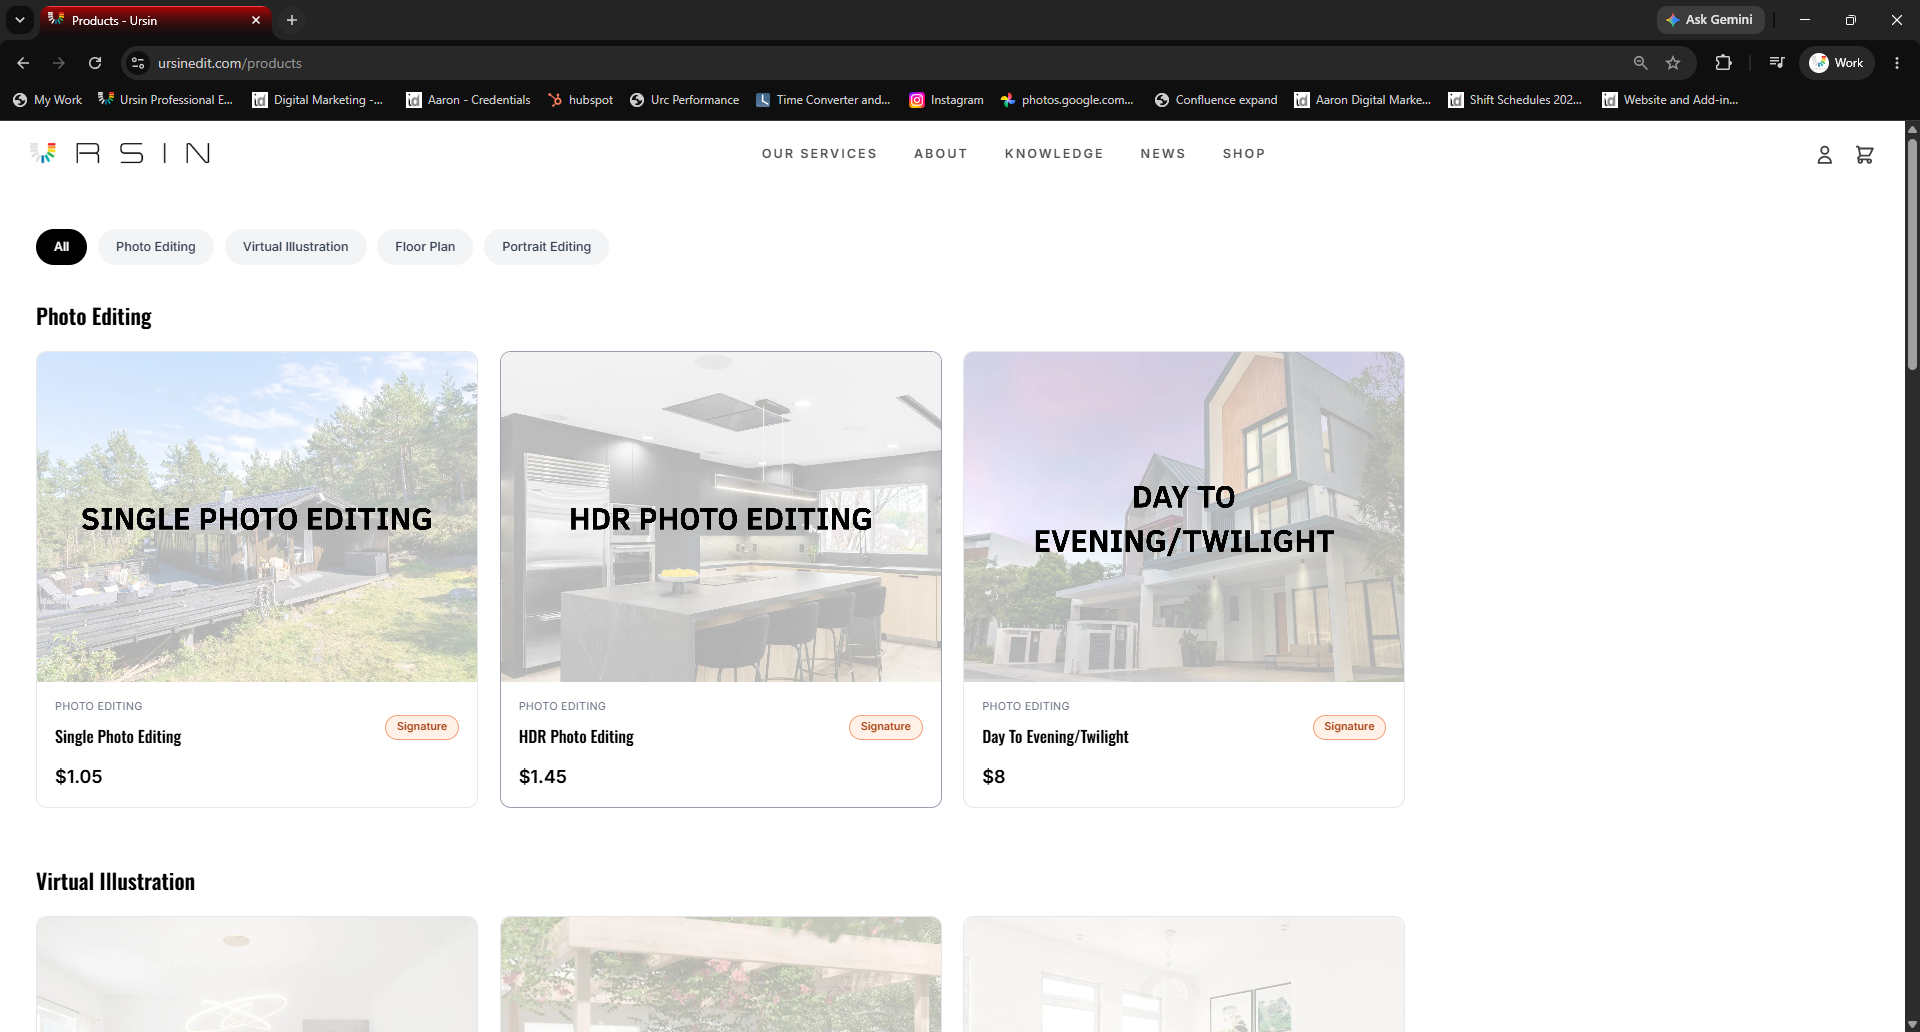Filter products by Portrait Editing
The image size is (1920, 1032).
546,247
